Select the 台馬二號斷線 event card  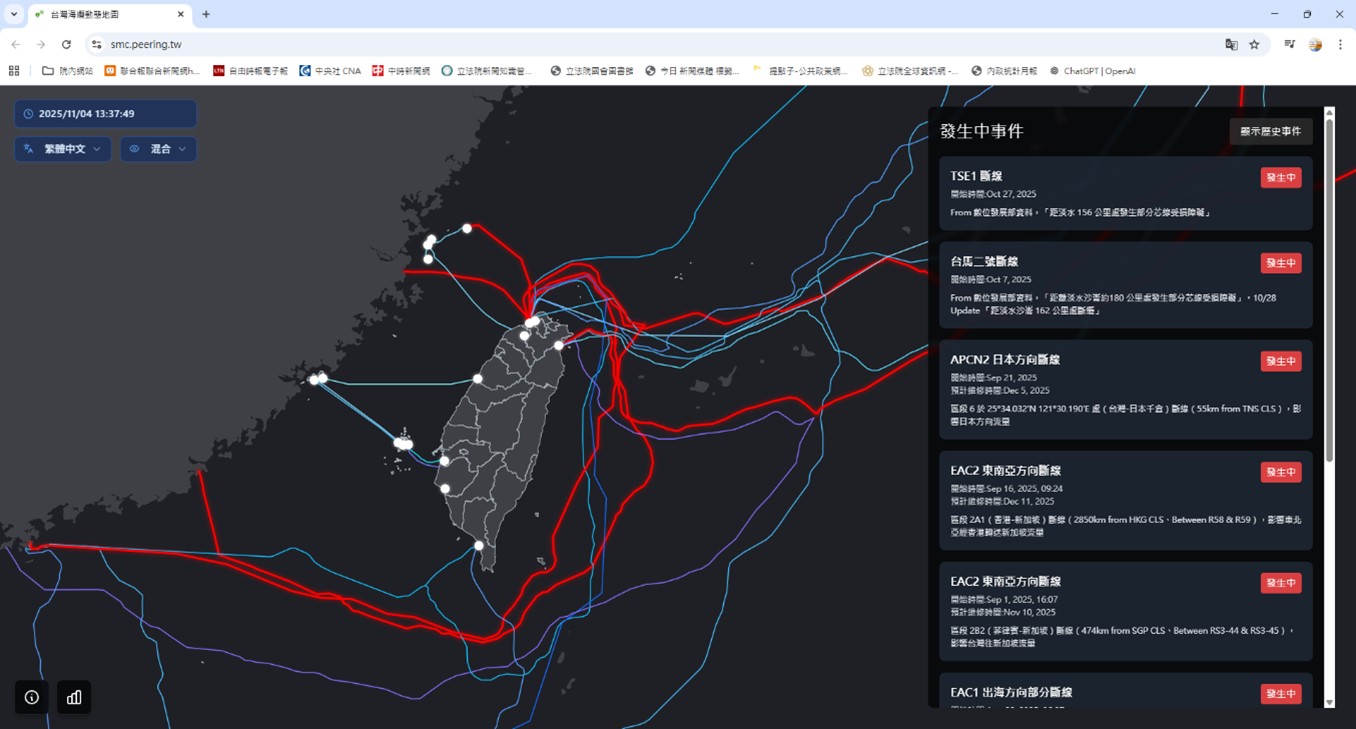(1100, 285)
